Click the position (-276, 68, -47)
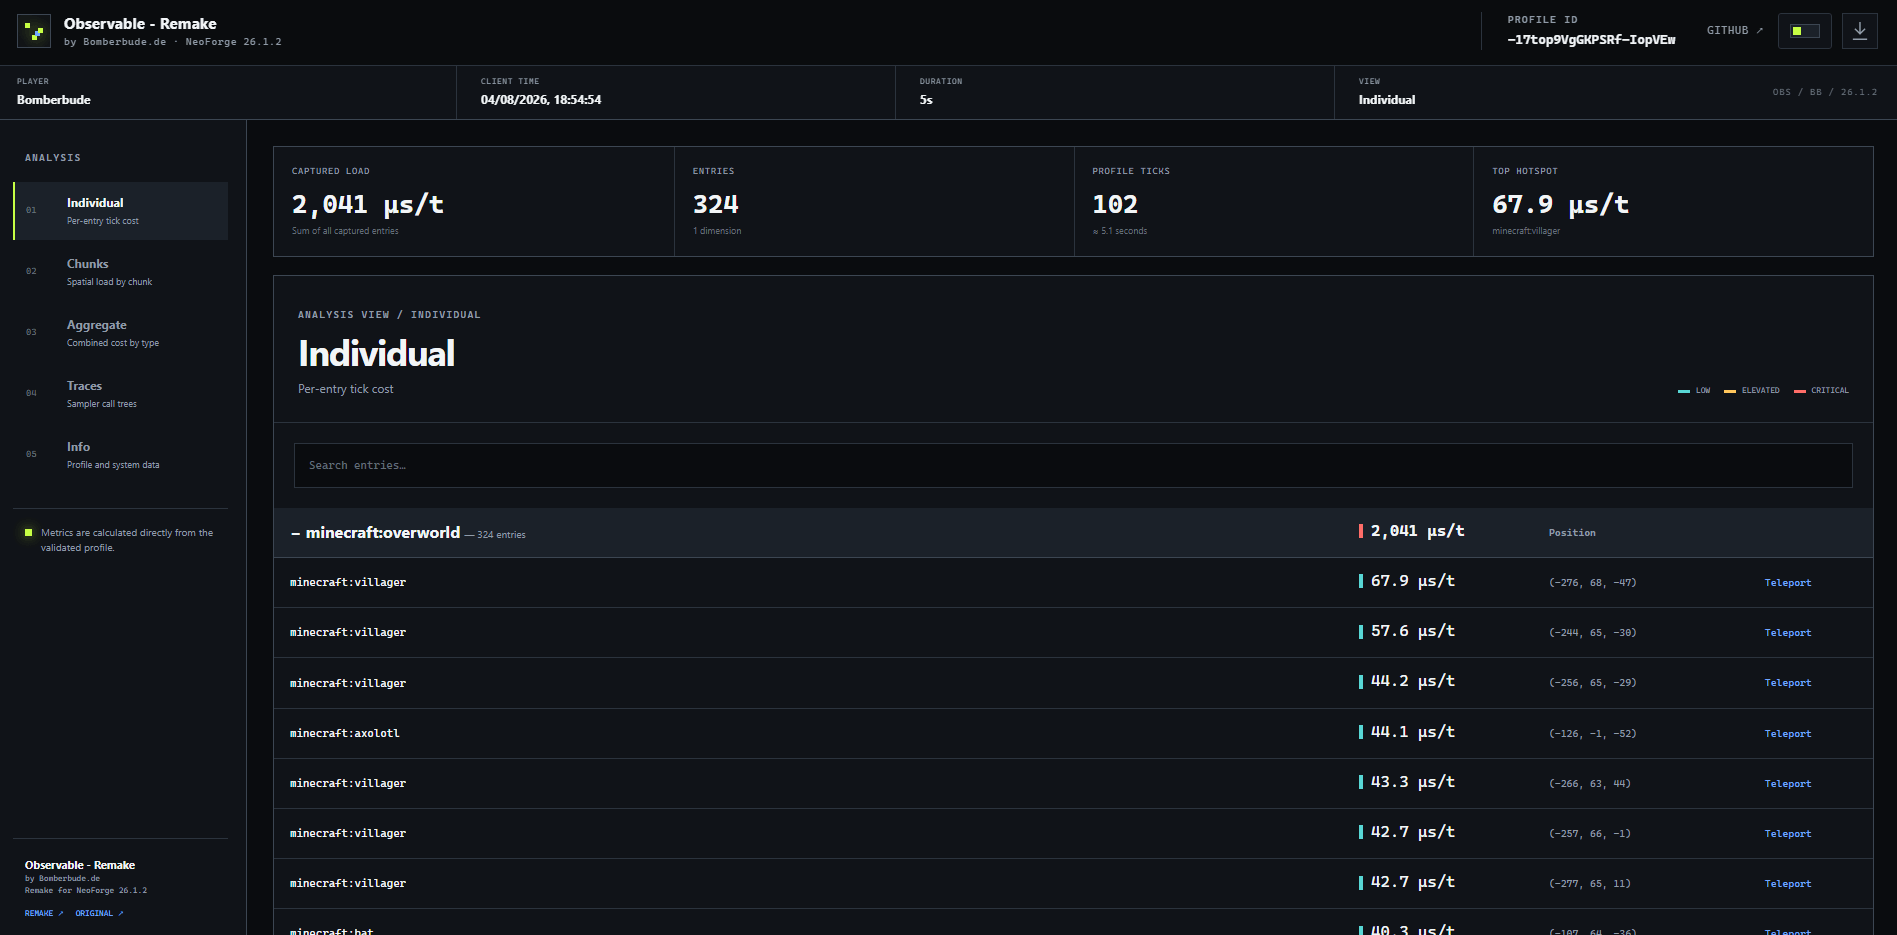 1592,583
